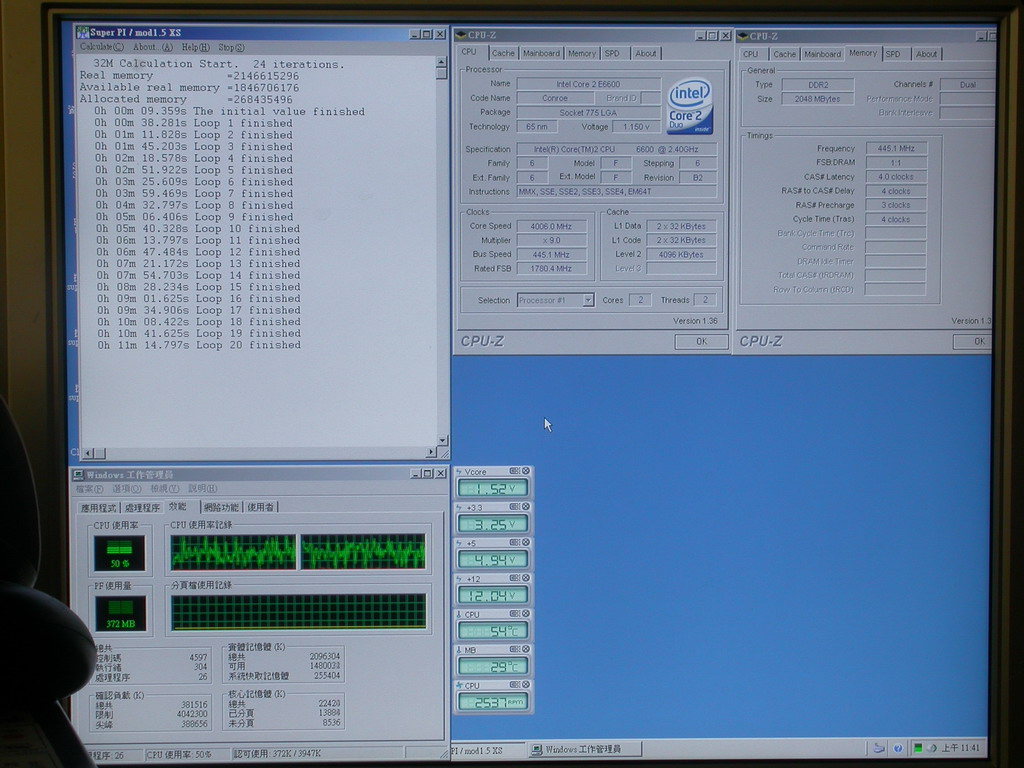Click the Task Manager title bar icon
The width and height of the screenshot is (1024, 768).
click(x=78, y=475)
